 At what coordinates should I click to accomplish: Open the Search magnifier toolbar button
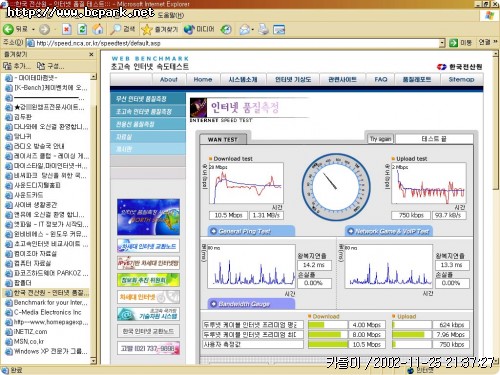tap(123, 29)
